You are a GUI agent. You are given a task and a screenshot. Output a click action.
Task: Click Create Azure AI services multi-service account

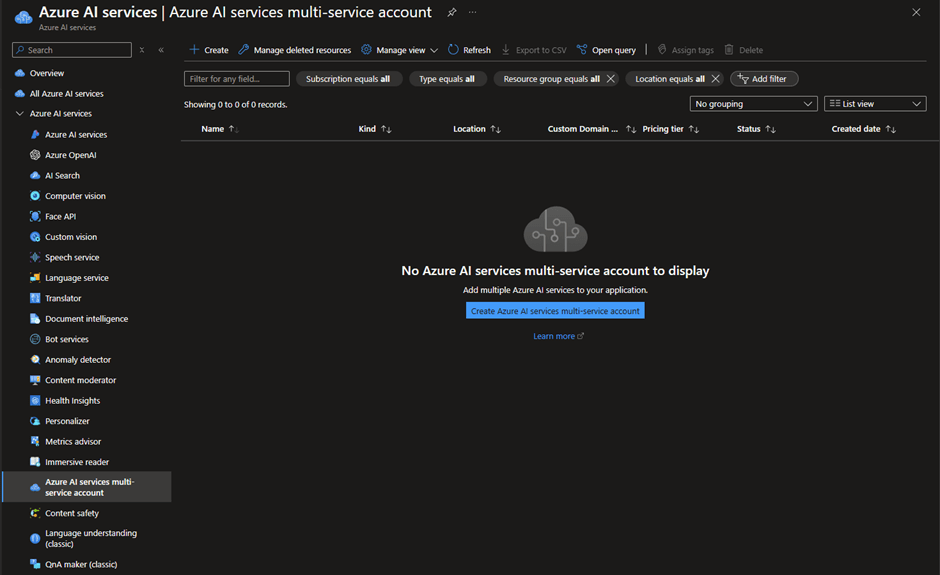point(555,311)
